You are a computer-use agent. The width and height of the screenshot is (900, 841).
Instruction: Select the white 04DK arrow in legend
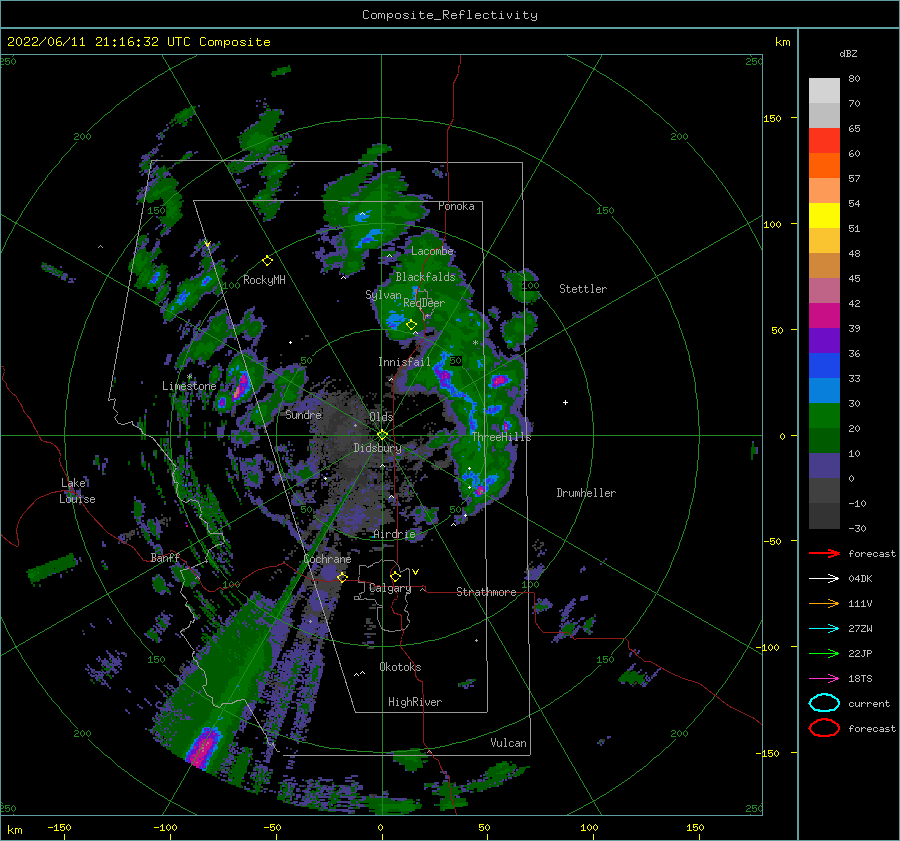(x=824, y=579)
